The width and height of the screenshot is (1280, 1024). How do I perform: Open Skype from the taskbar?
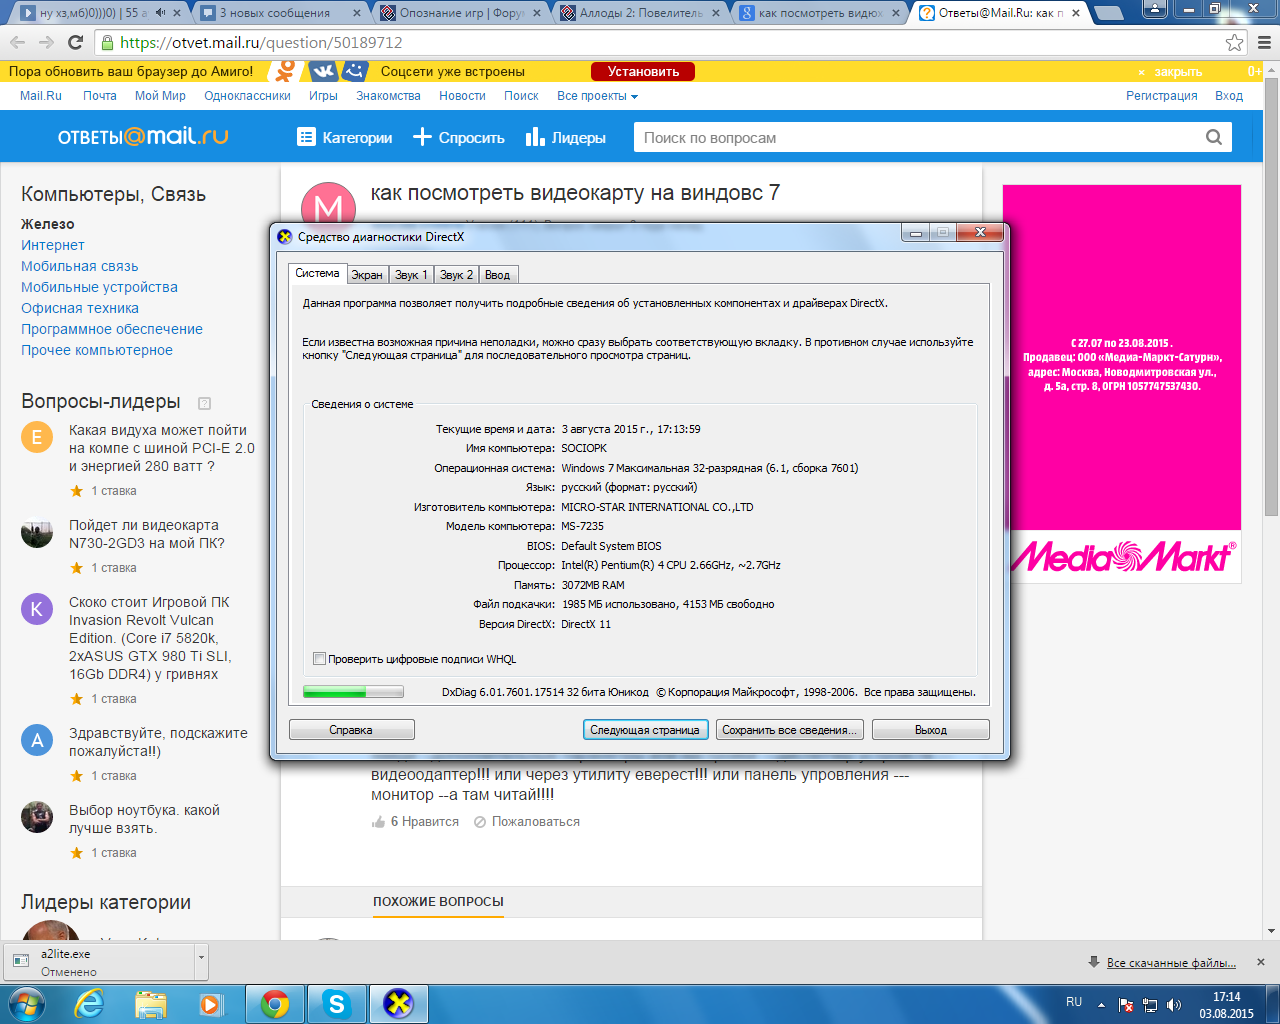337,1003
